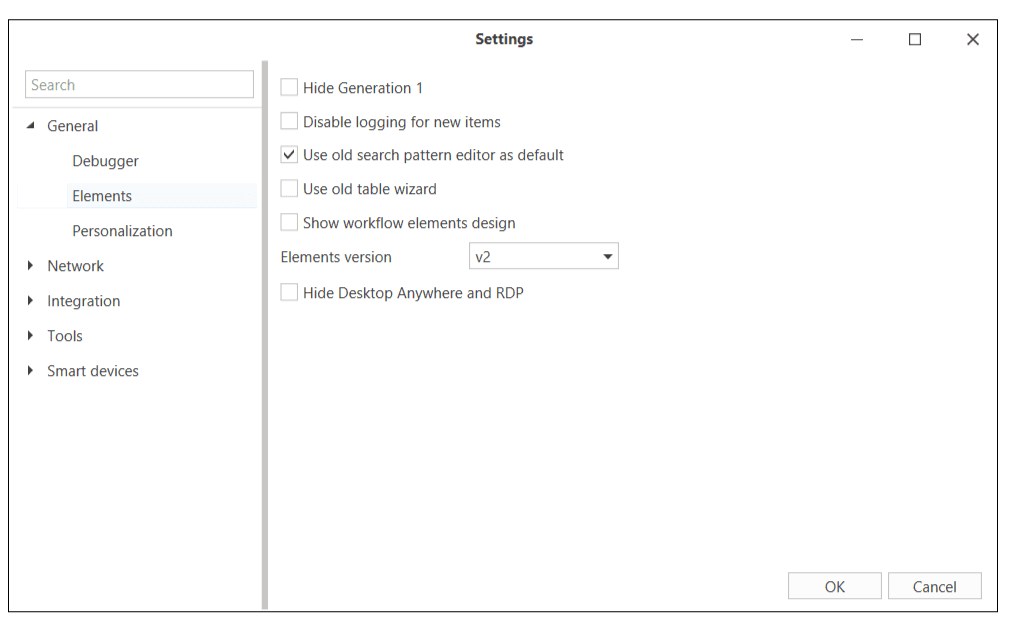
Task: Focus the settings Search field
Action: 139,85
